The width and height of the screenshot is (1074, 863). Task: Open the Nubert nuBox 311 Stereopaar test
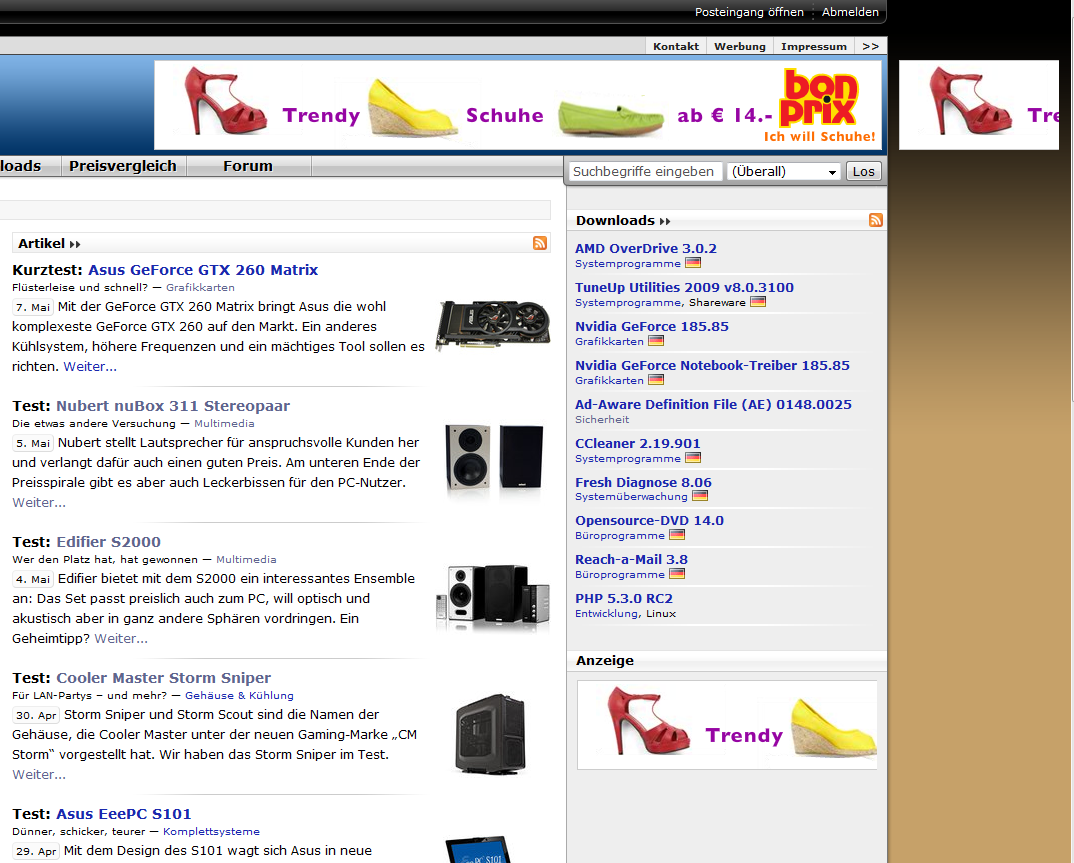click(173, 405)
